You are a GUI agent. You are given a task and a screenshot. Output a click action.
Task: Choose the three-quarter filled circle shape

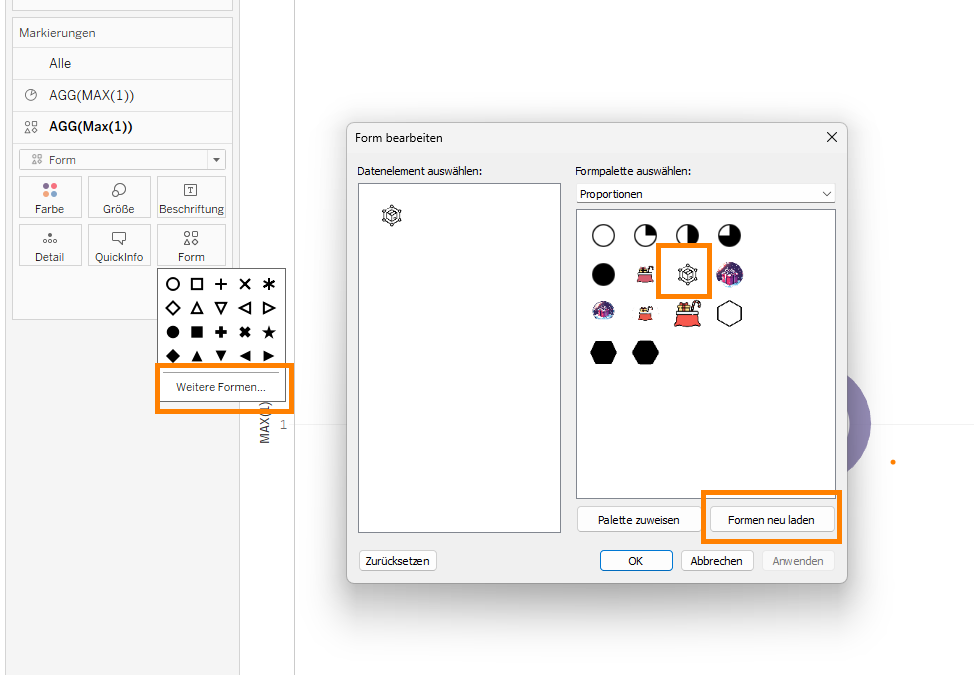pyautogui.click(x=729, y=235)
